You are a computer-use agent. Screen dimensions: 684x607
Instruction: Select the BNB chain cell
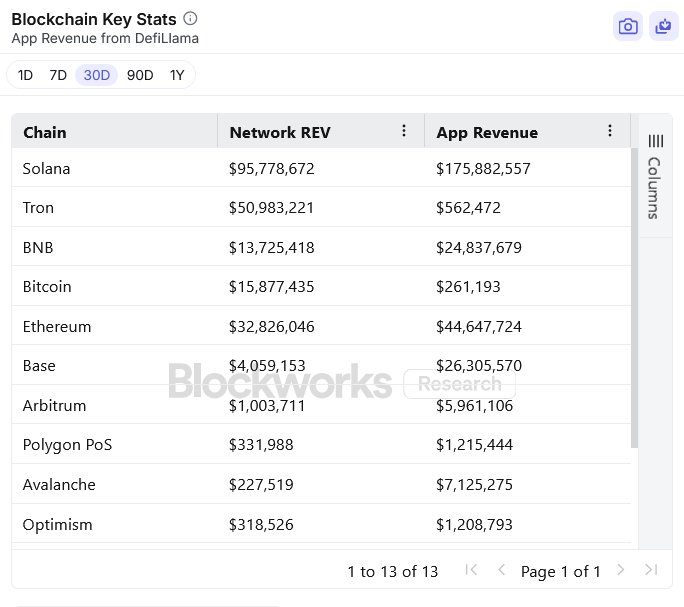114,247
